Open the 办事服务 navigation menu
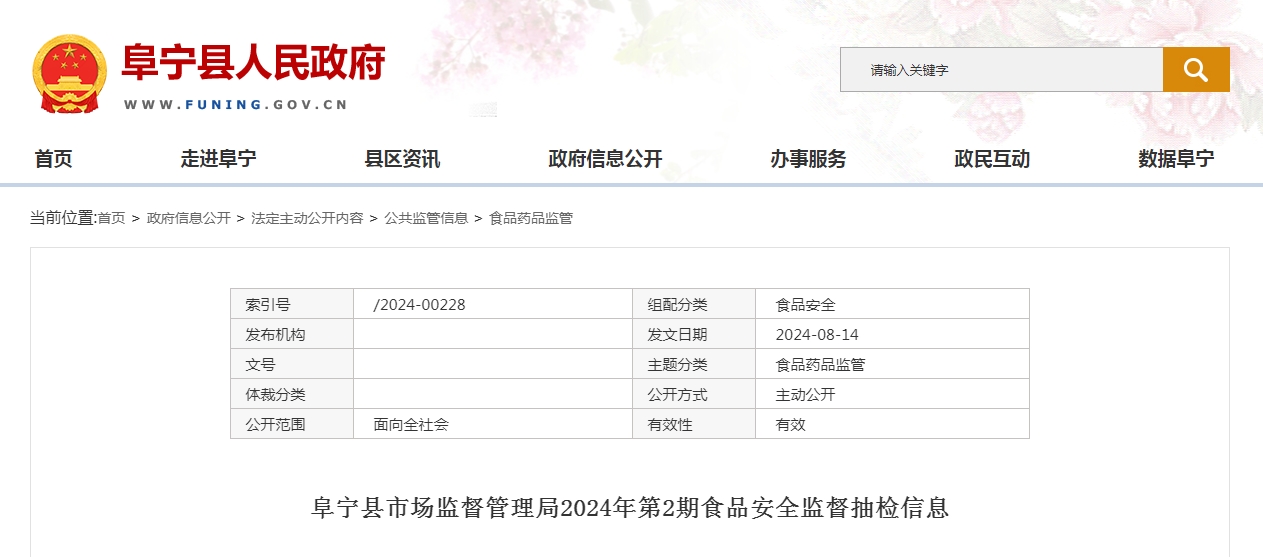Image resolution: width=1263 pixels, height=557 pixels. (808, 159)
